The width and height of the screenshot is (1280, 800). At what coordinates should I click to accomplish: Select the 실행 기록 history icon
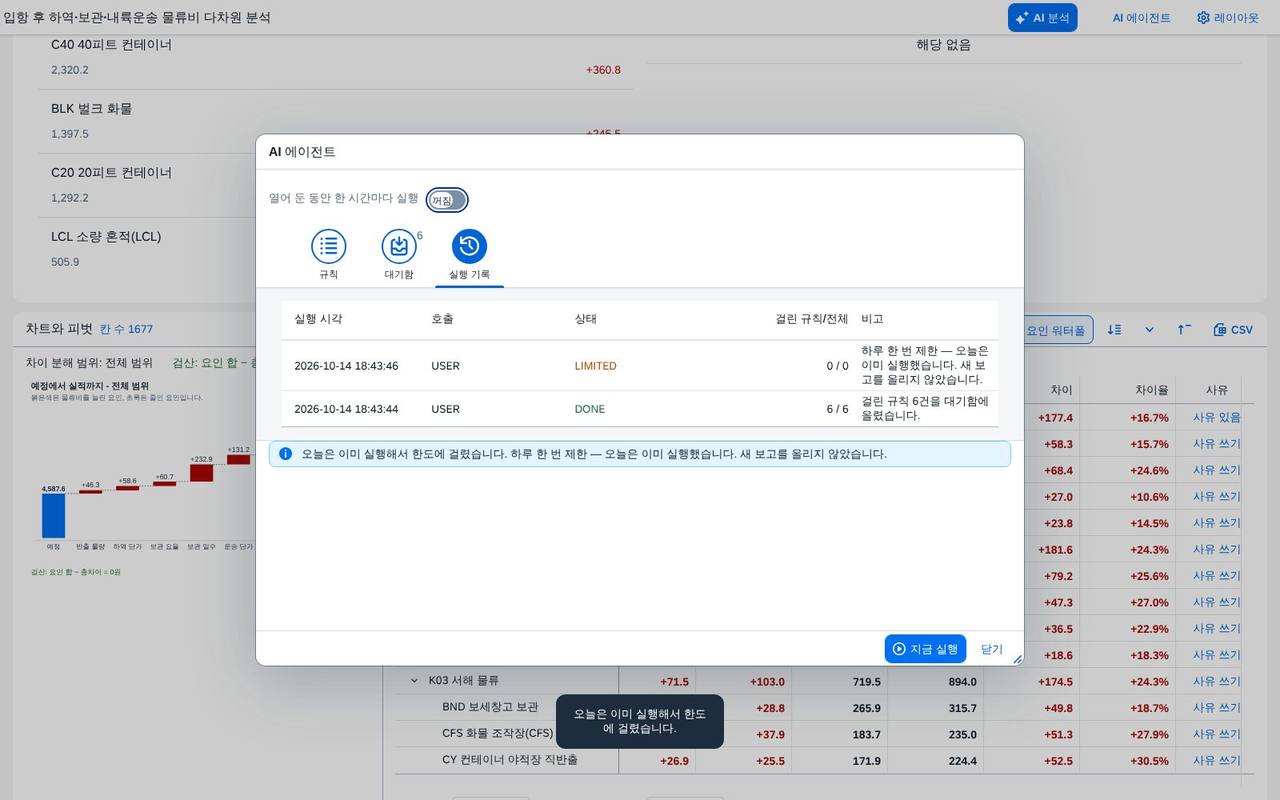click(469, 246)
